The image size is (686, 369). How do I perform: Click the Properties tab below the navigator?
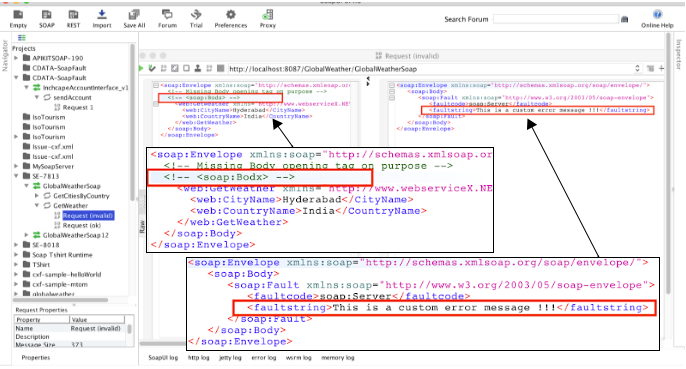36,358
